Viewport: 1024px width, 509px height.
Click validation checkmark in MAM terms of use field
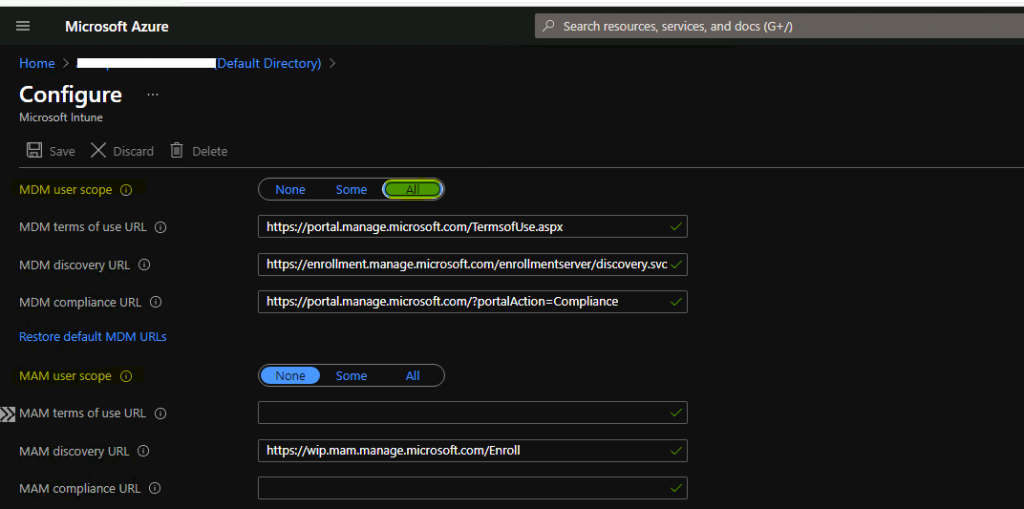676,413
